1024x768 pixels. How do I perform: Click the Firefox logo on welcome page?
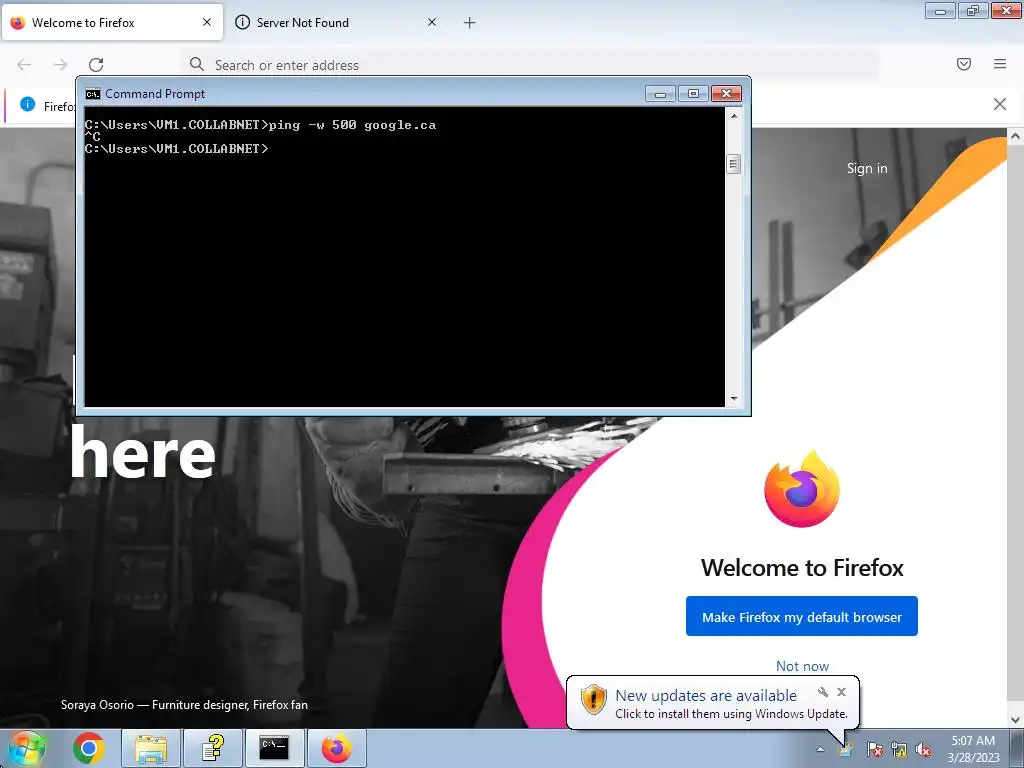[x=802, y=490]
